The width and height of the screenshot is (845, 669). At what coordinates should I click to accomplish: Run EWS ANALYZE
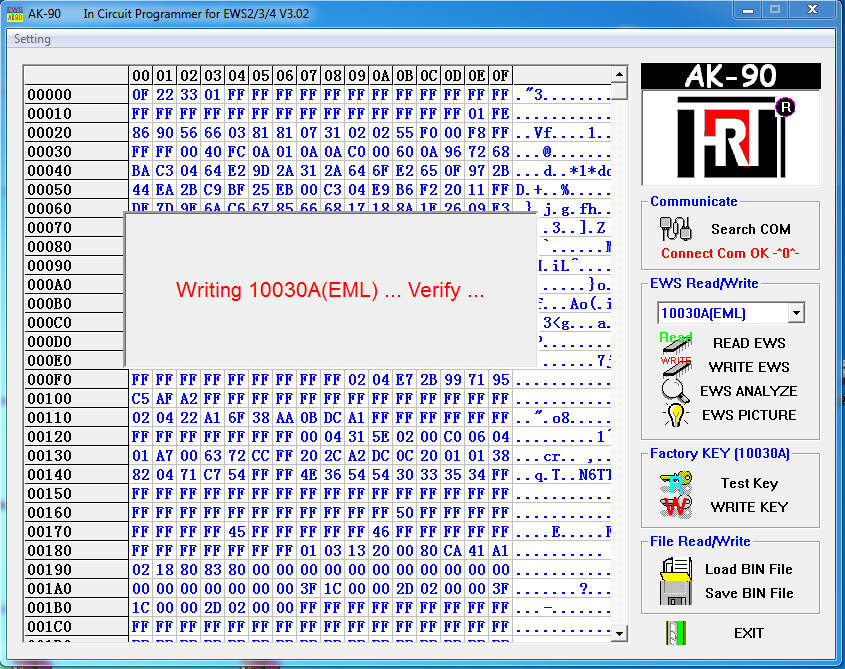(x=749, y=391)
